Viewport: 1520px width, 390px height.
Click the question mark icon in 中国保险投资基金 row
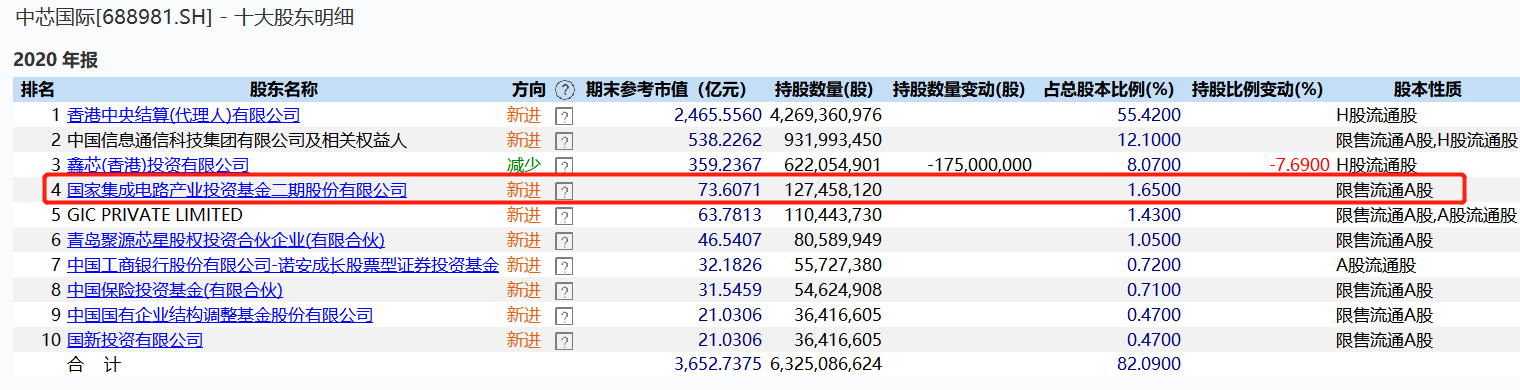click(x=564, y=291)
